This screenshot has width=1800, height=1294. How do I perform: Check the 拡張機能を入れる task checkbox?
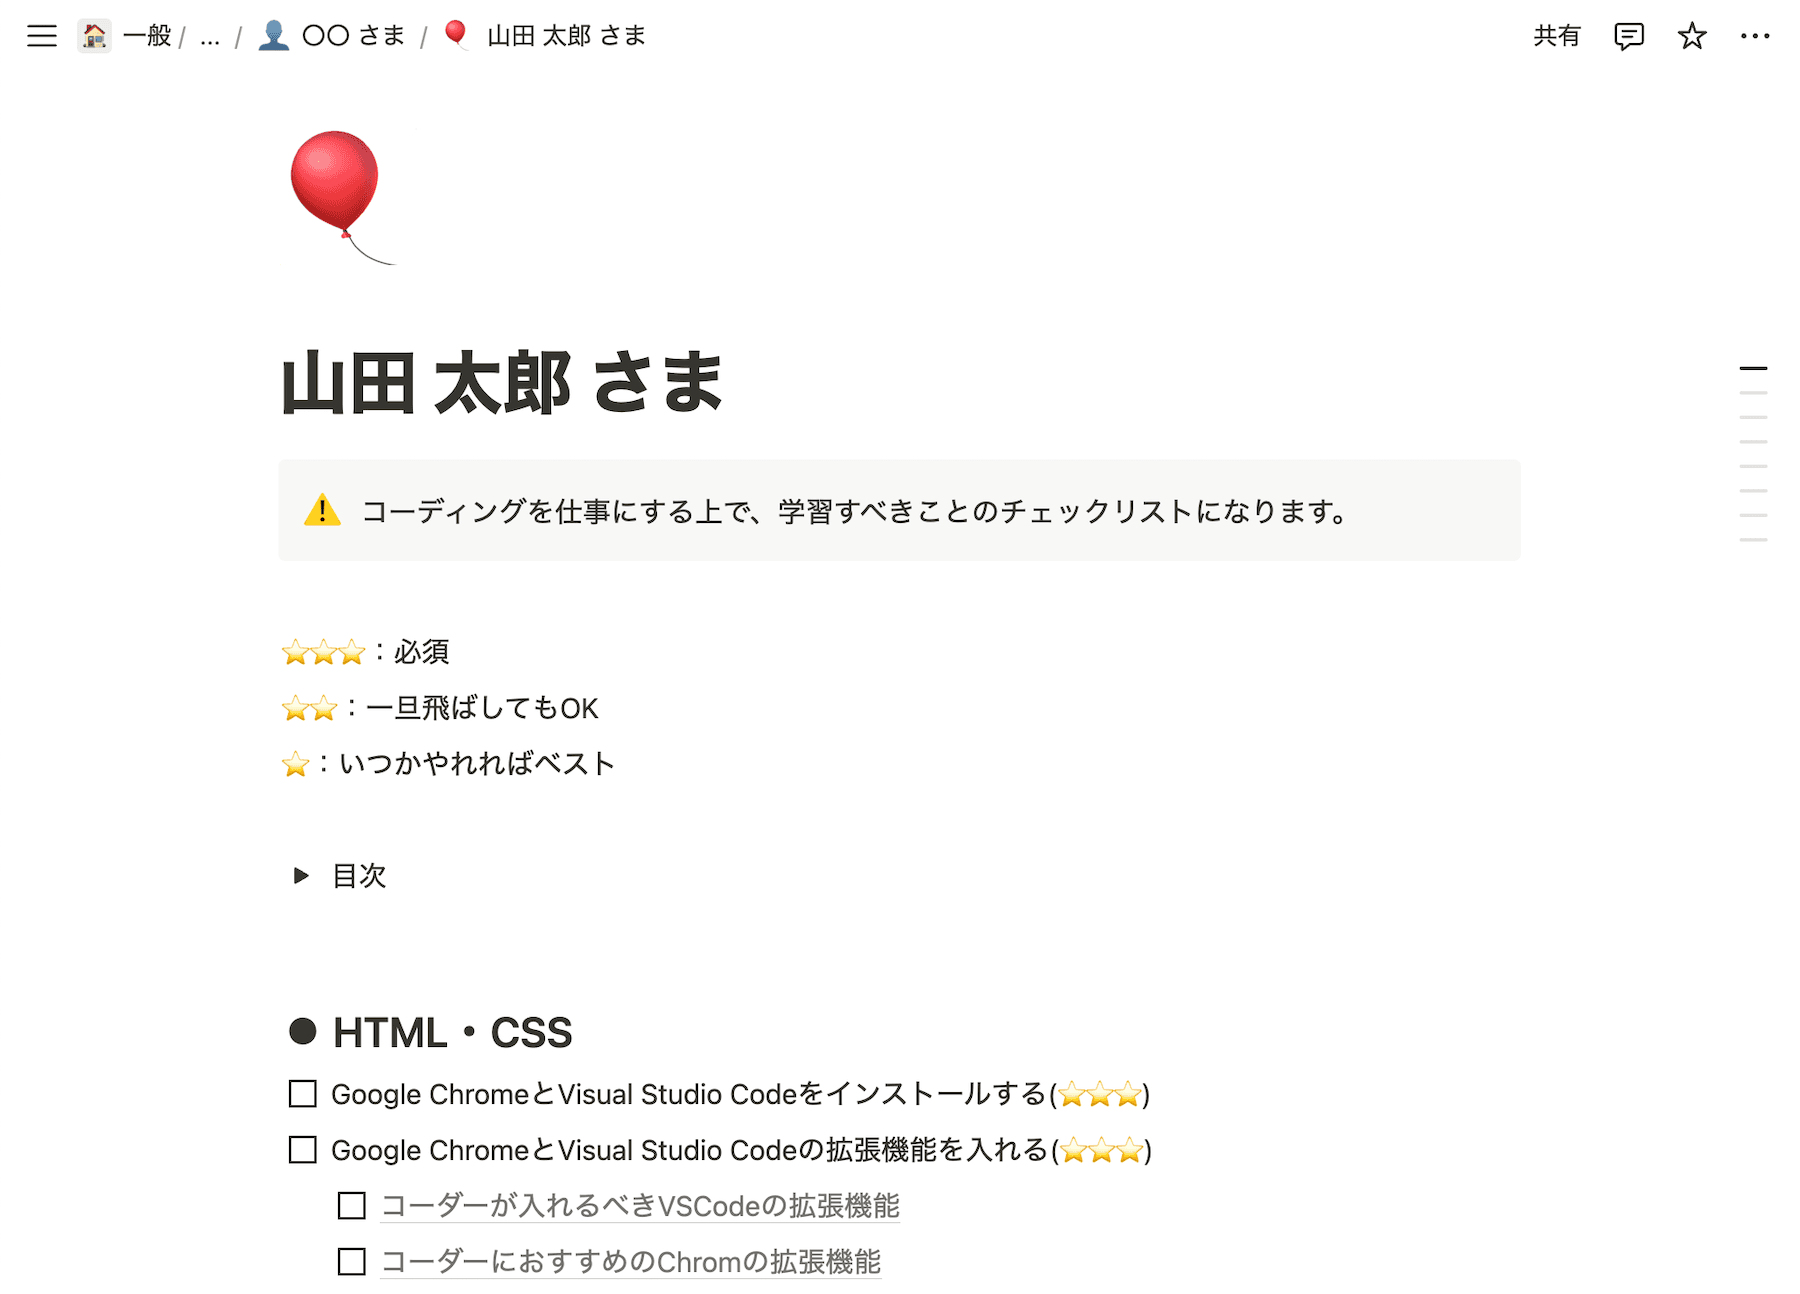tap(302, 1150)
